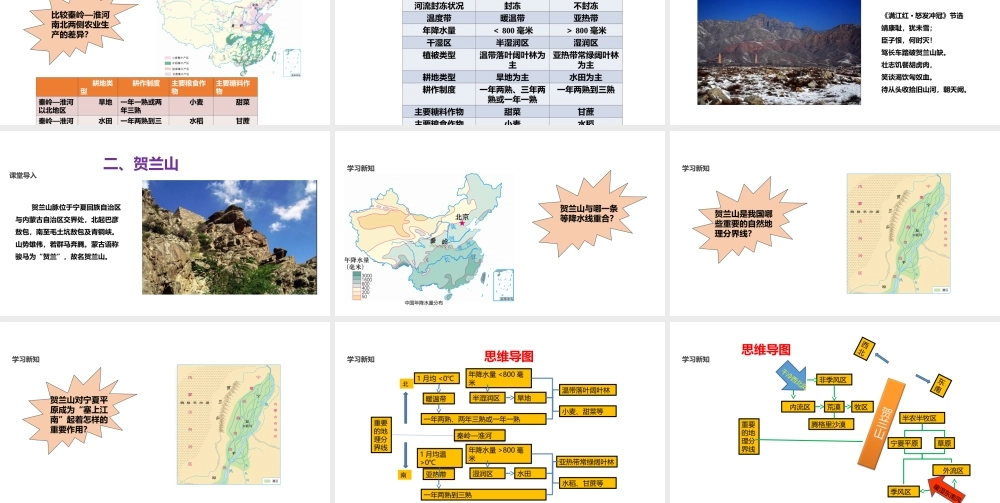1000x503 pixels.
Task: Click the 思维导图 heading on the 秦岭—淮河 slide
Action: pos(509,356)
